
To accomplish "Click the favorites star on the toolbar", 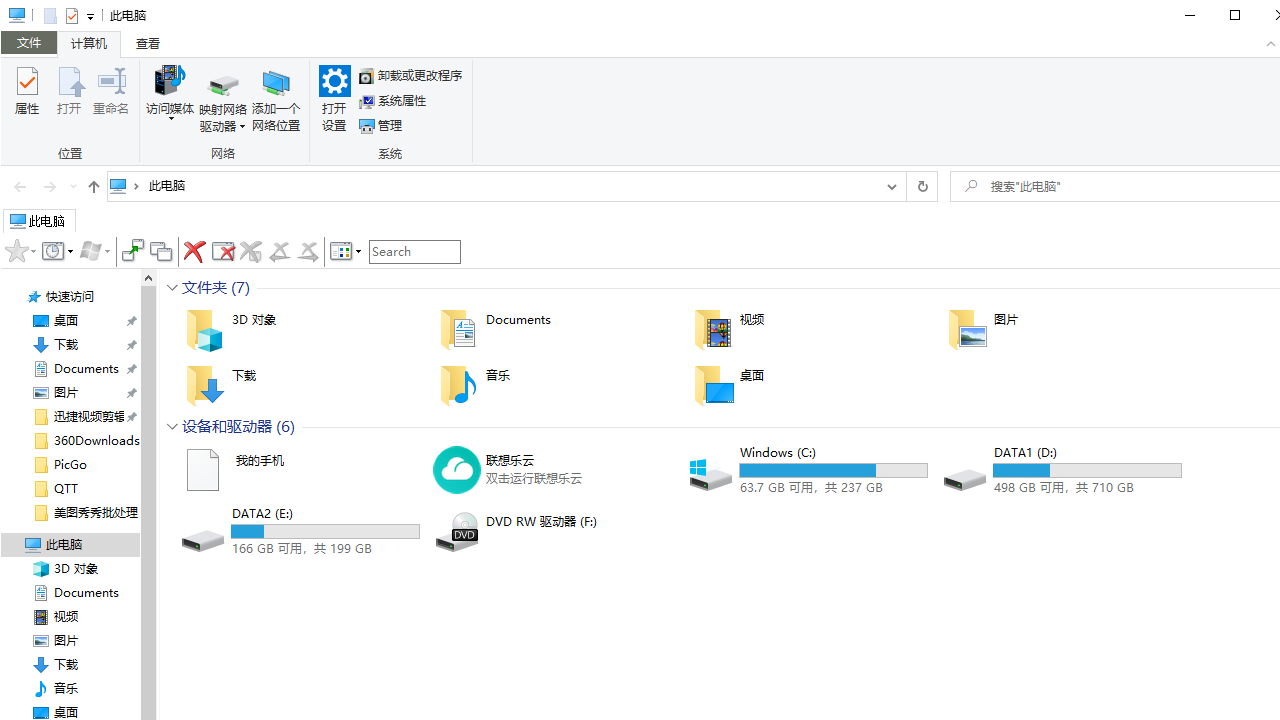I will (15, 251).
